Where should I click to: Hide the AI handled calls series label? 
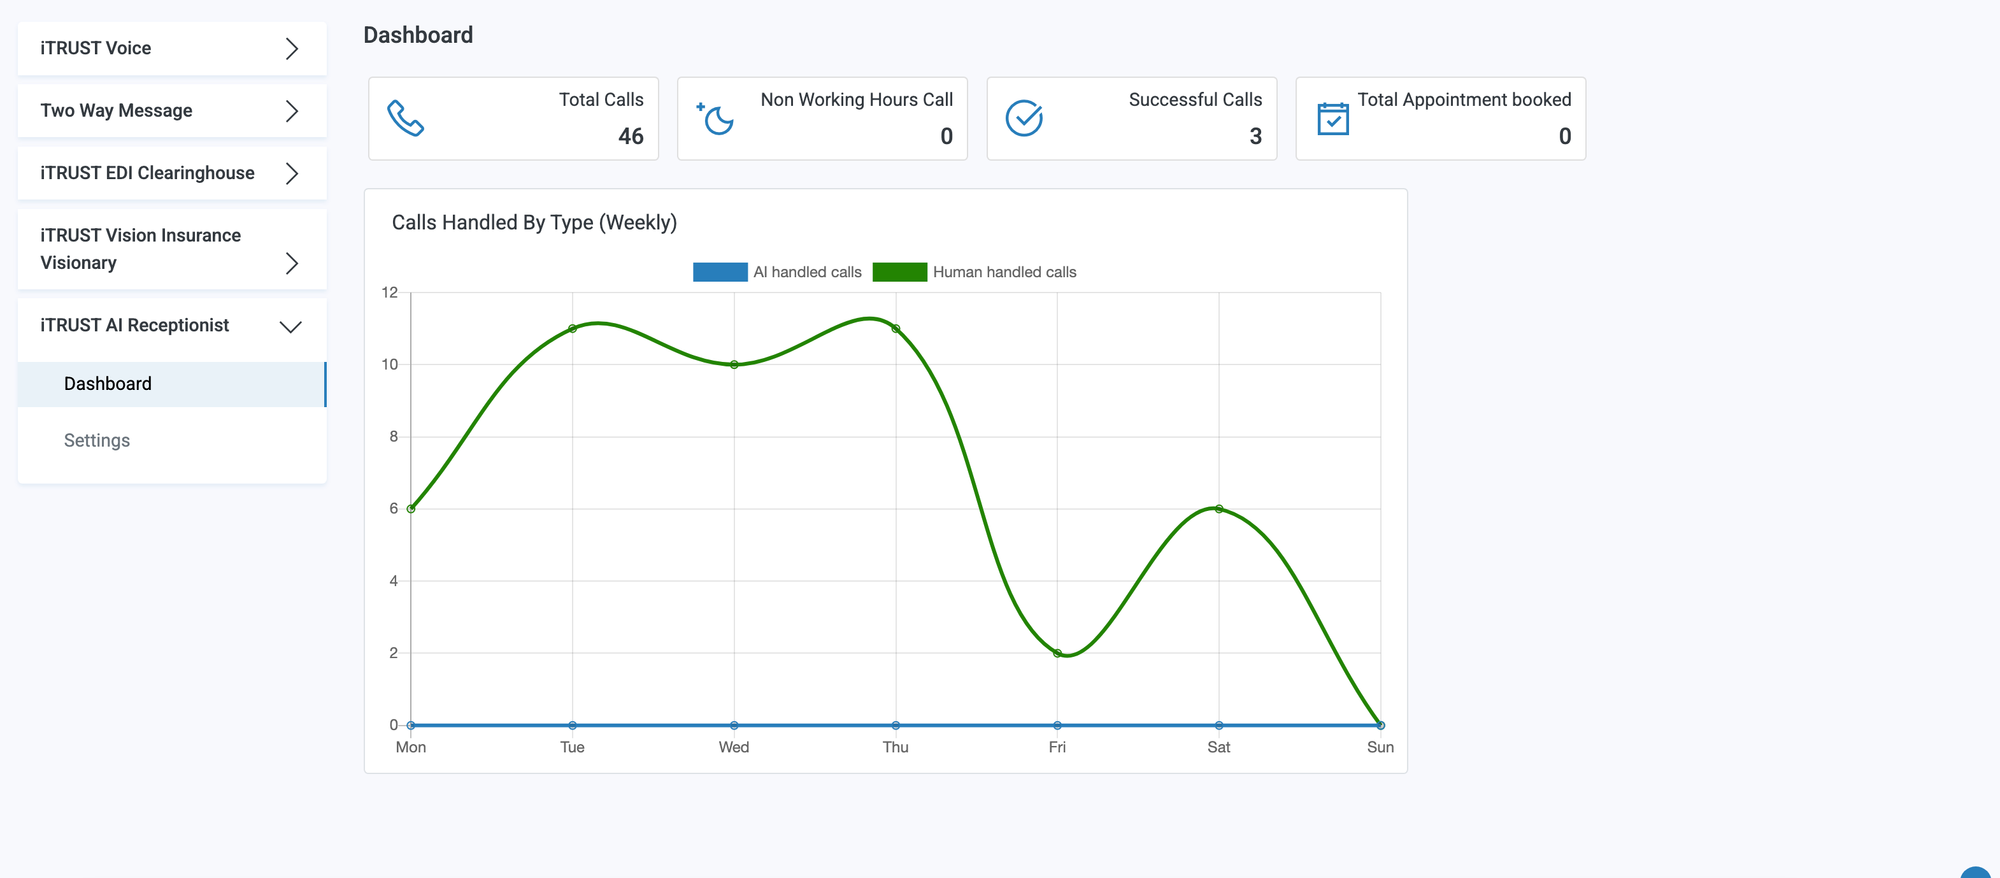click(807, 272)
